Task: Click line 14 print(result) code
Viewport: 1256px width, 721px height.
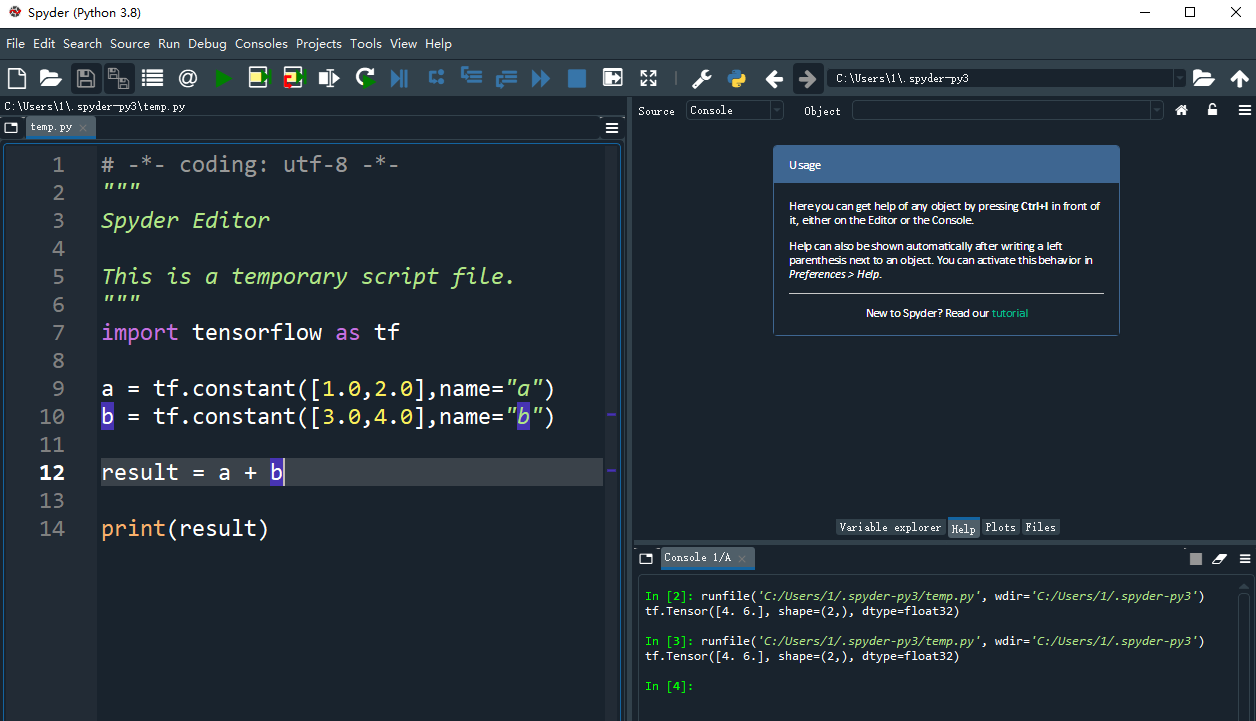Action: (185, 528)
